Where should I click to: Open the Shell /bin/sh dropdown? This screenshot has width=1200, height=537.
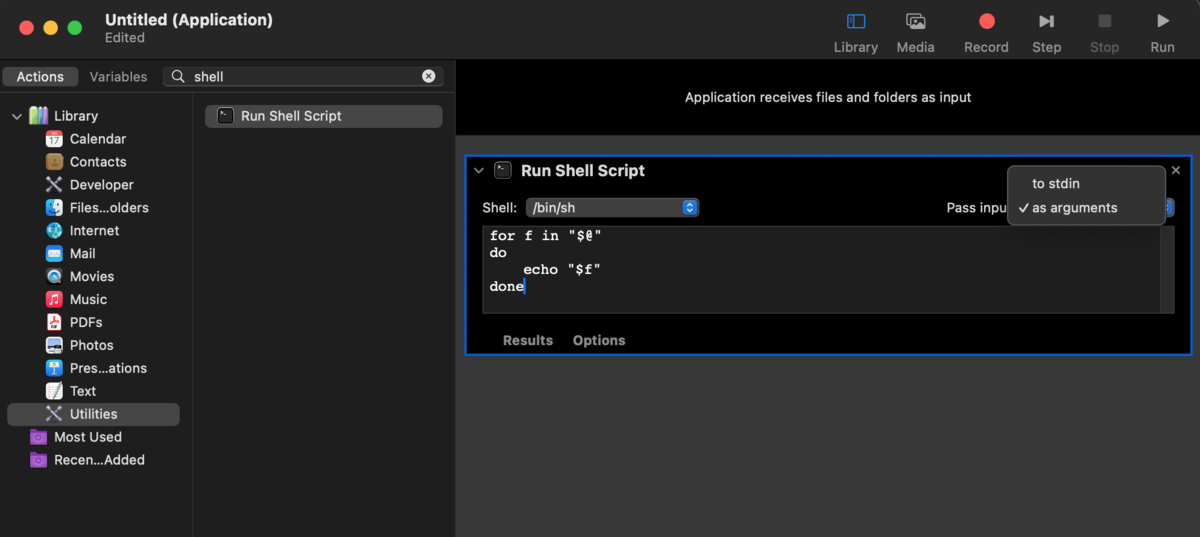click(x=612, y=208)
